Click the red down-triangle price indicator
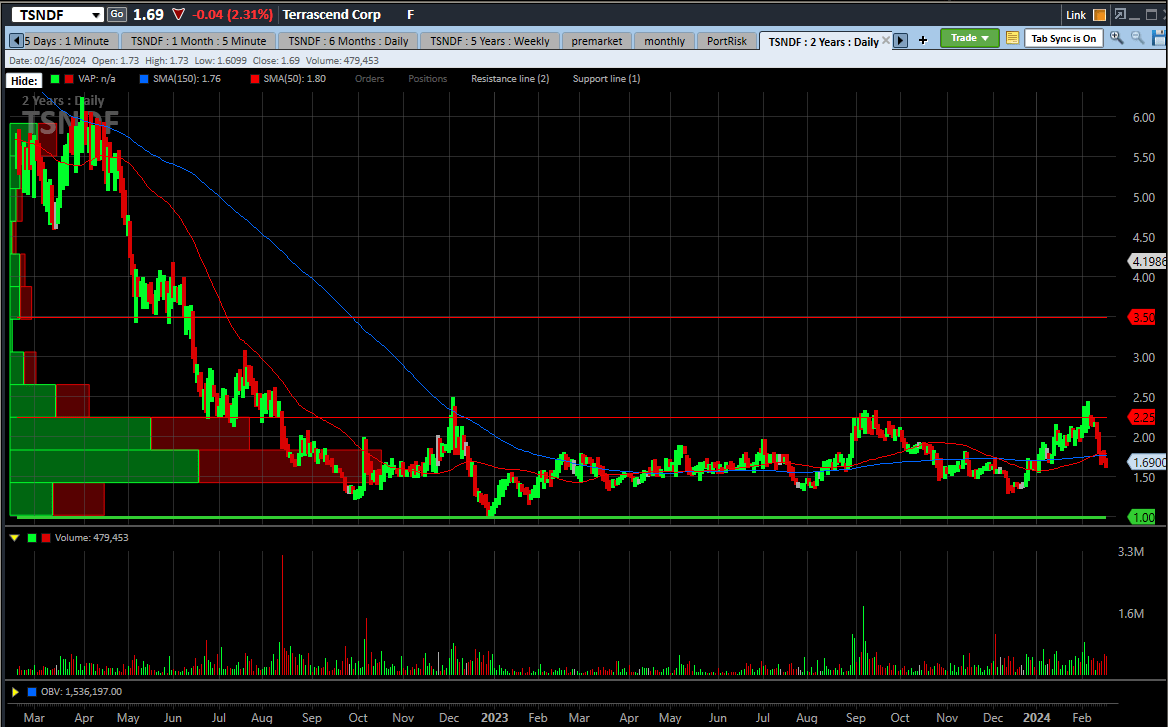 click(178, 14)
